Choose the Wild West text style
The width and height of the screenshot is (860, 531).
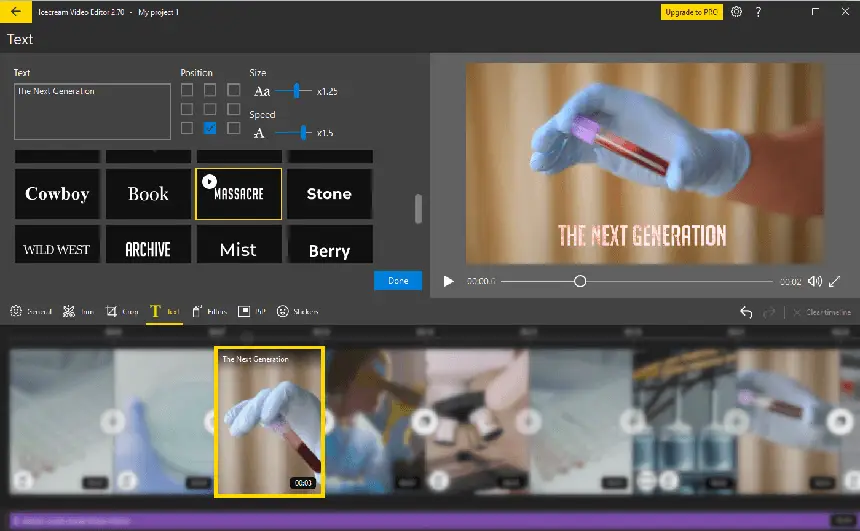click(57, 244)
